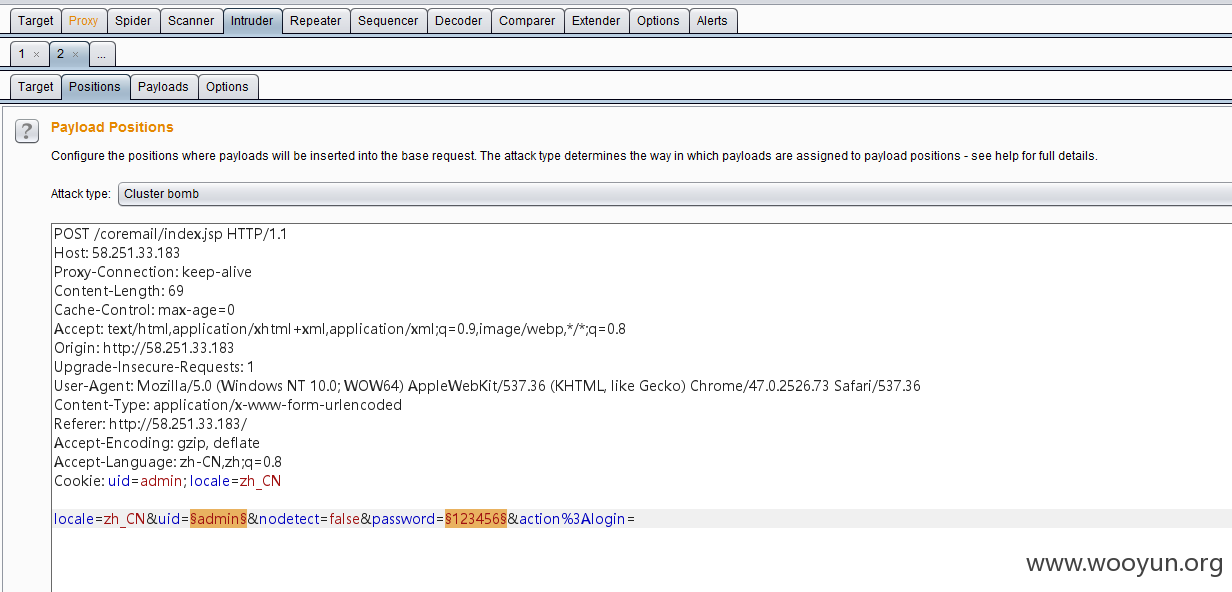This screenshot has width=1232, height=592.
Task: Click the Origin header line
Action: [144, 348]
